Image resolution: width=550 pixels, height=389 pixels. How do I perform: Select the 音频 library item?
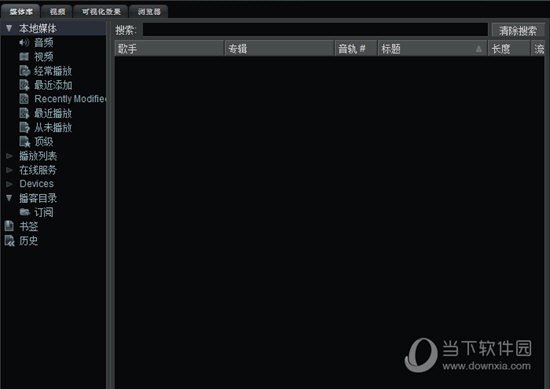click(x=43, y=42)
